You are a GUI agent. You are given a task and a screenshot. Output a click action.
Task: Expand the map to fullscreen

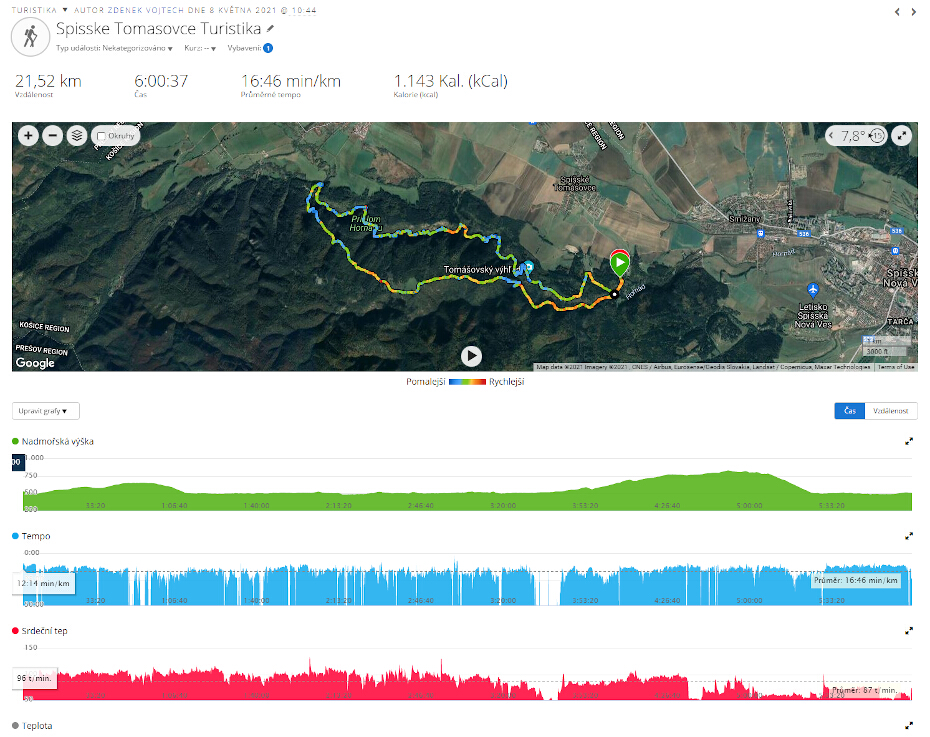pyautogui.click(x=902, y=136)
